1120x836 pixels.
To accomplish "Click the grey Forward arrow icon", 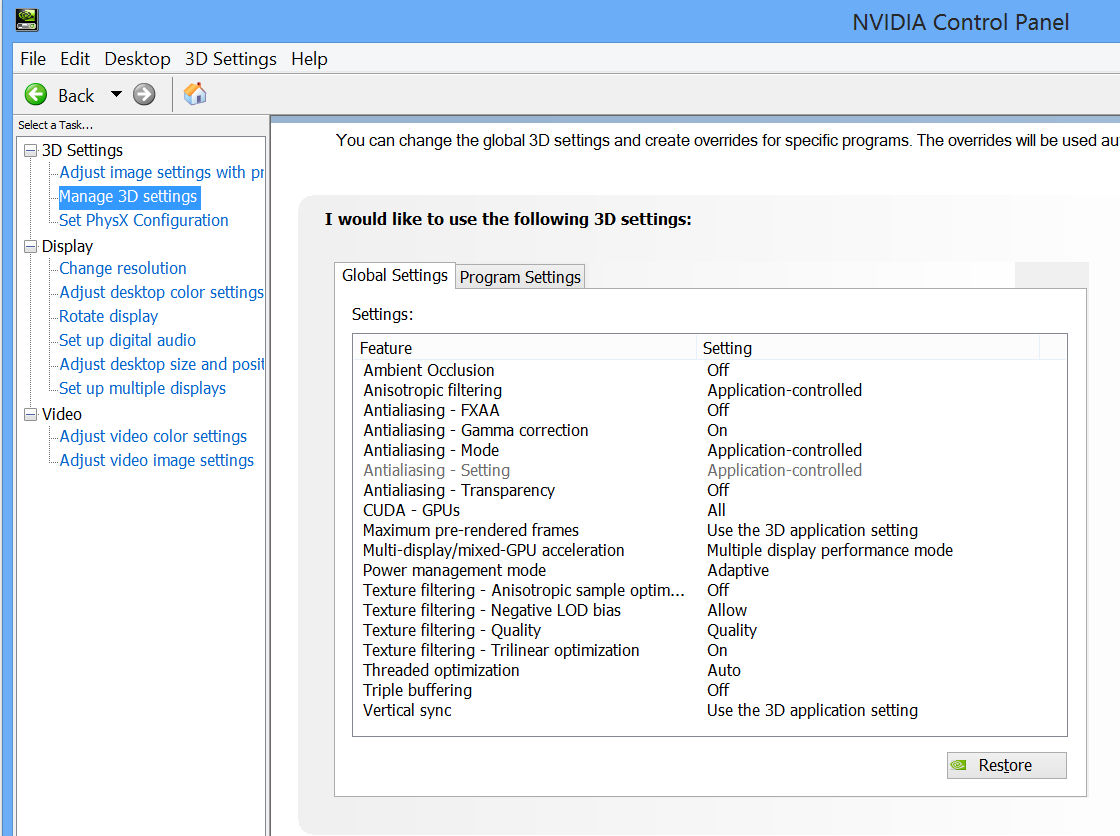I will tap(144, 94).
